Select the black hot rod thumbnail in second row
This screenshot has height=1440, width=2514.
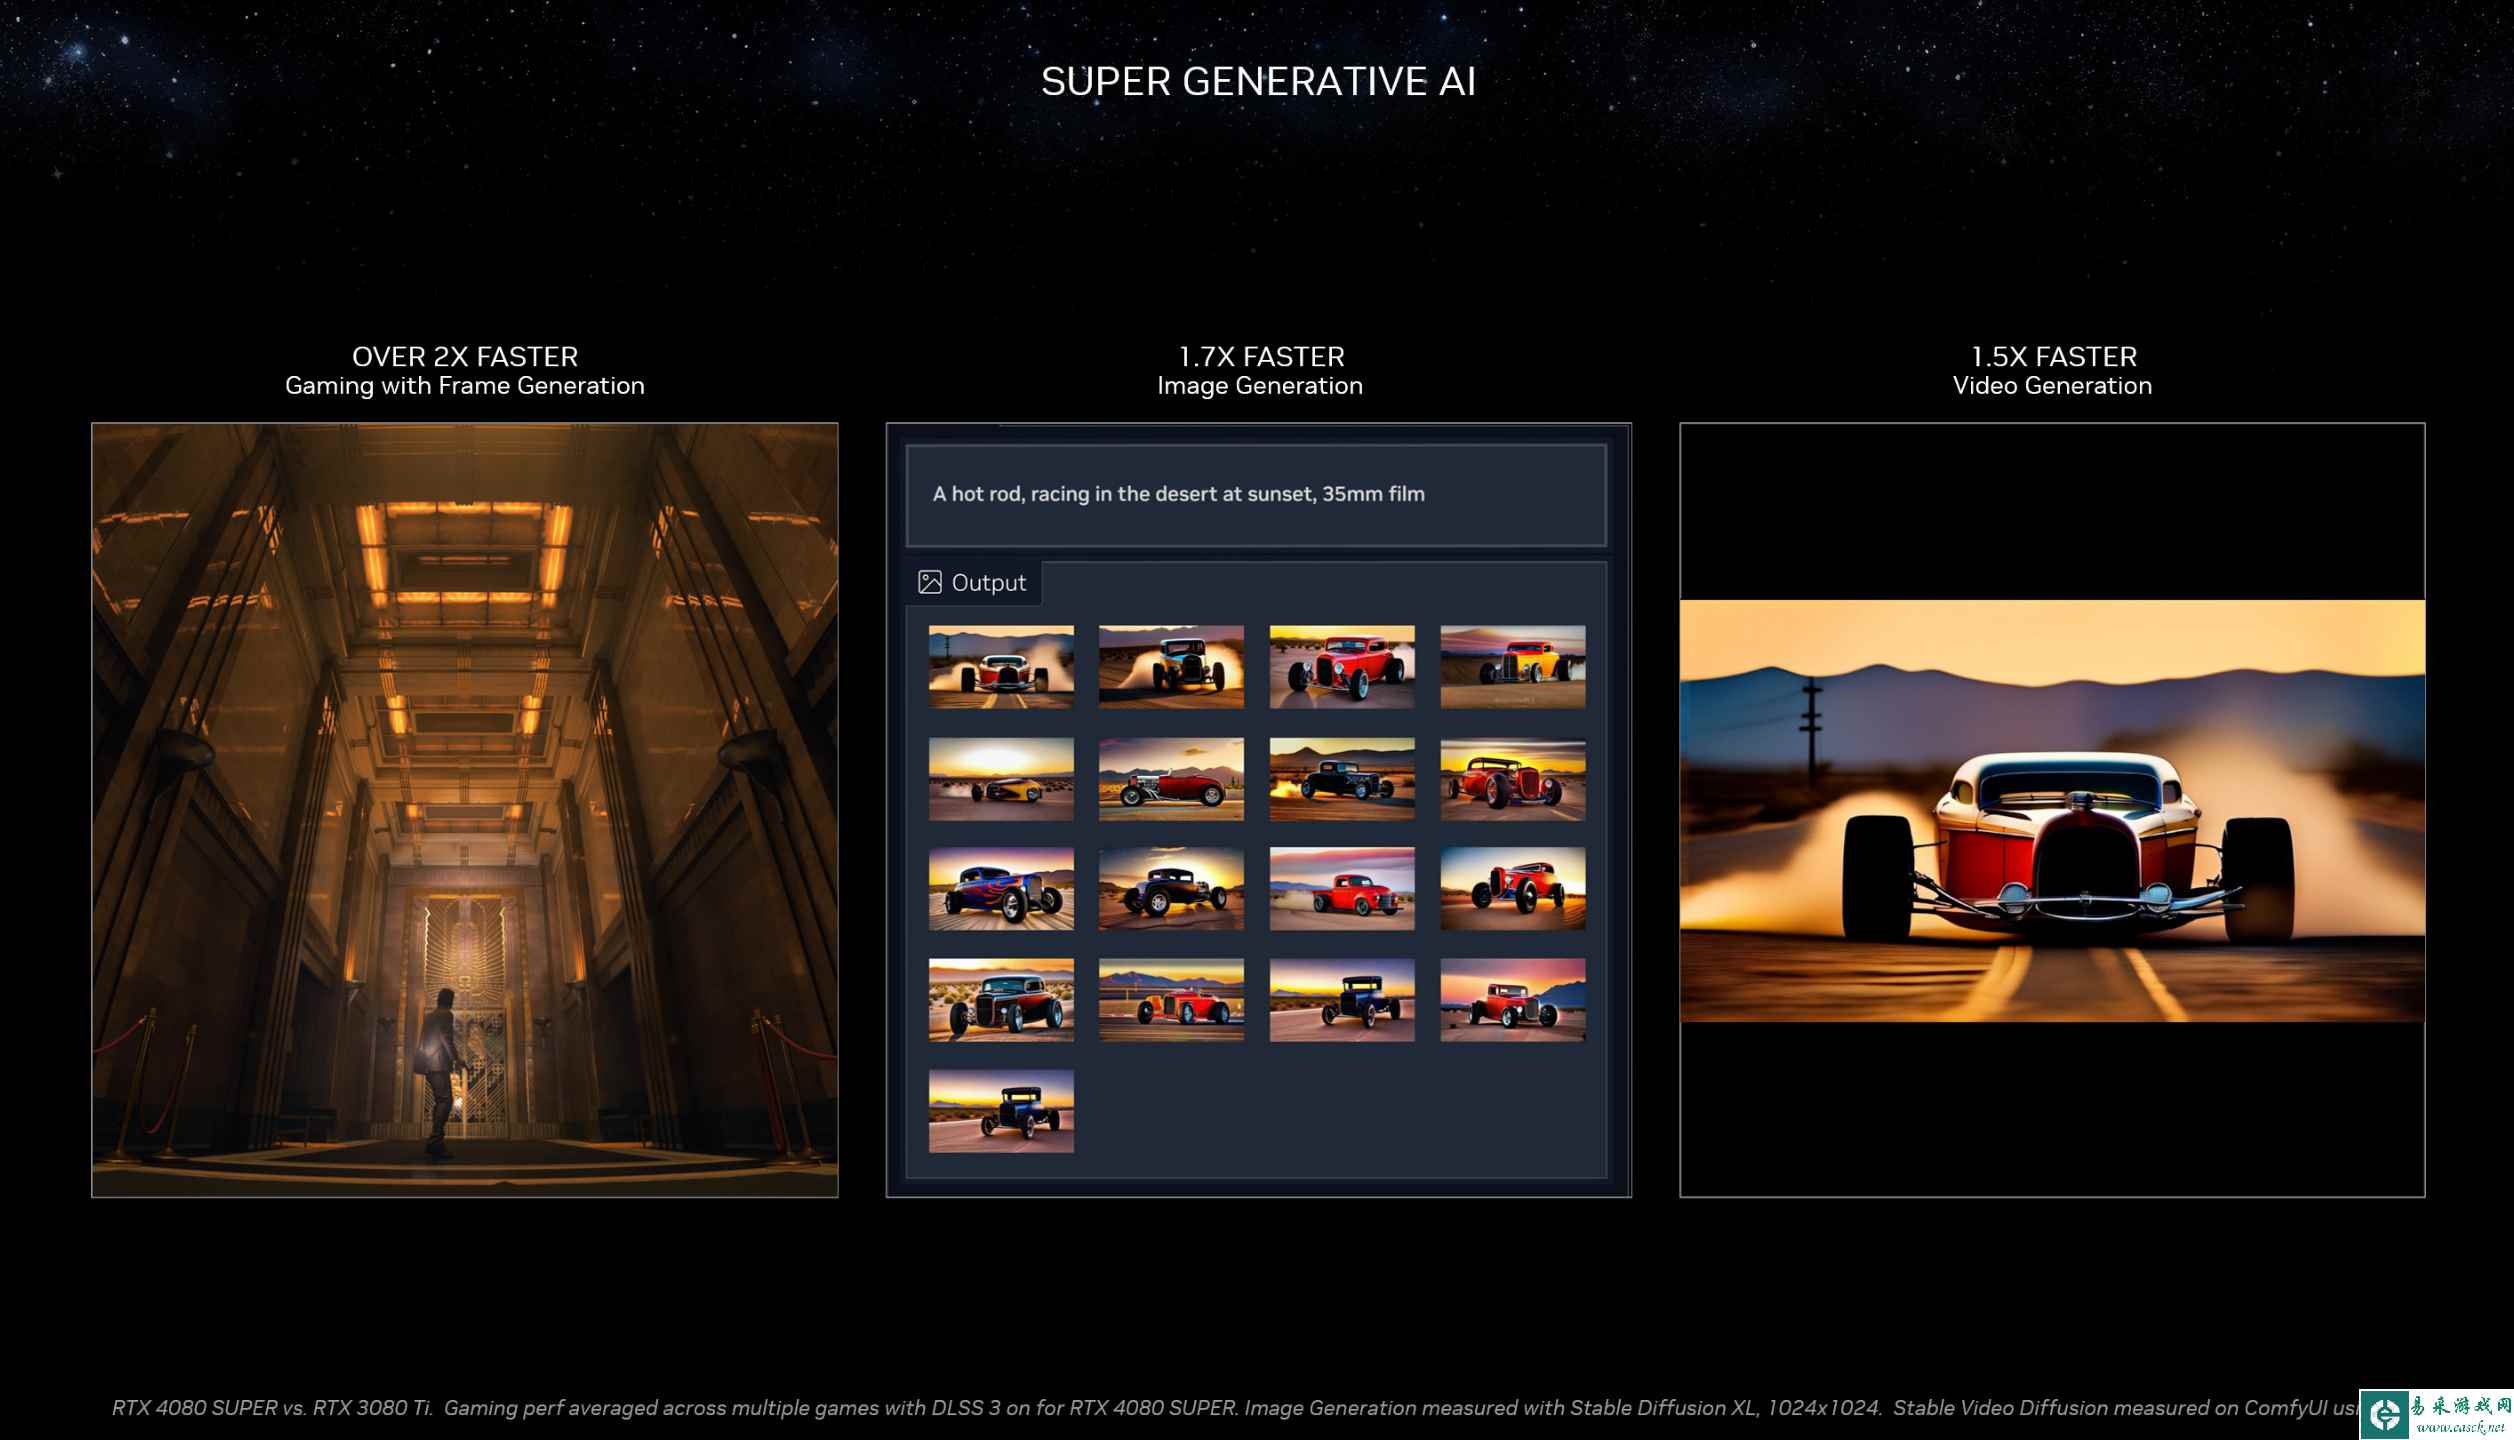click(1342, 779)
